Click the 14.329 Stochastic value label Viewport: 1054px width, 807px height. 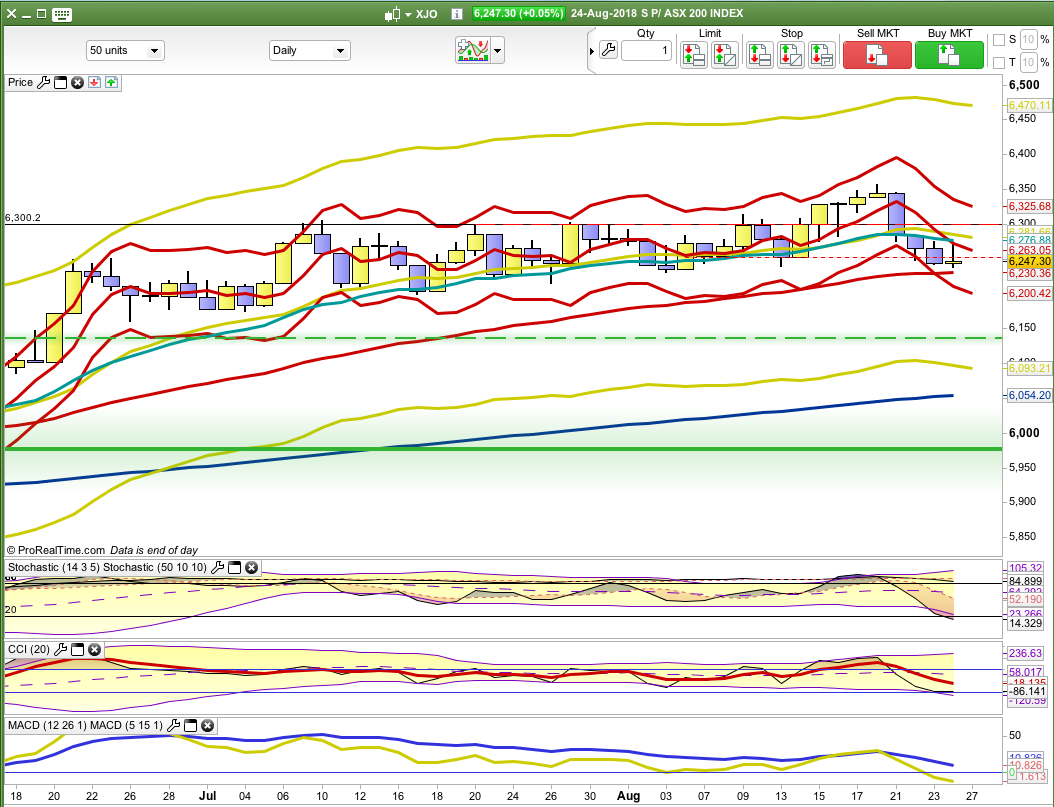(1026, 623)
